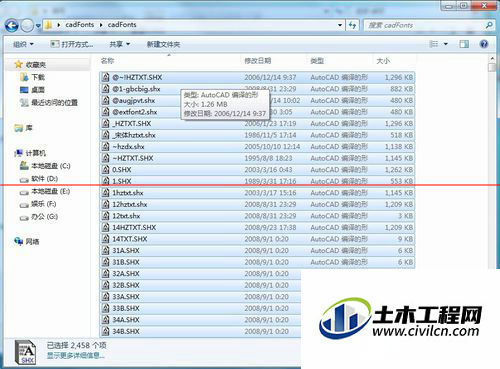The image size is (500, 369).
Task: Click the SHX icon of 14TXT.SHX
Action: (106, 239)
